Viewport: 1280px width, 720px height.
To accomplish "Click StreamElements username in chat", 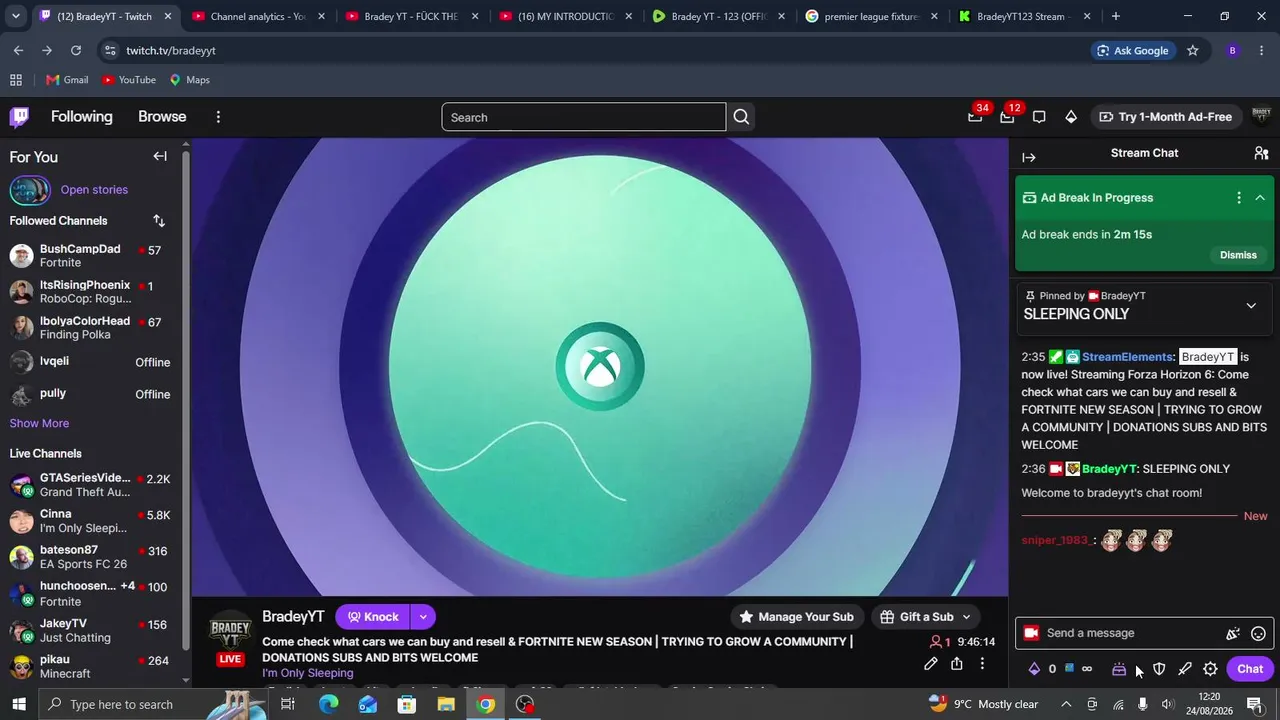I will tap(1127, 357).
